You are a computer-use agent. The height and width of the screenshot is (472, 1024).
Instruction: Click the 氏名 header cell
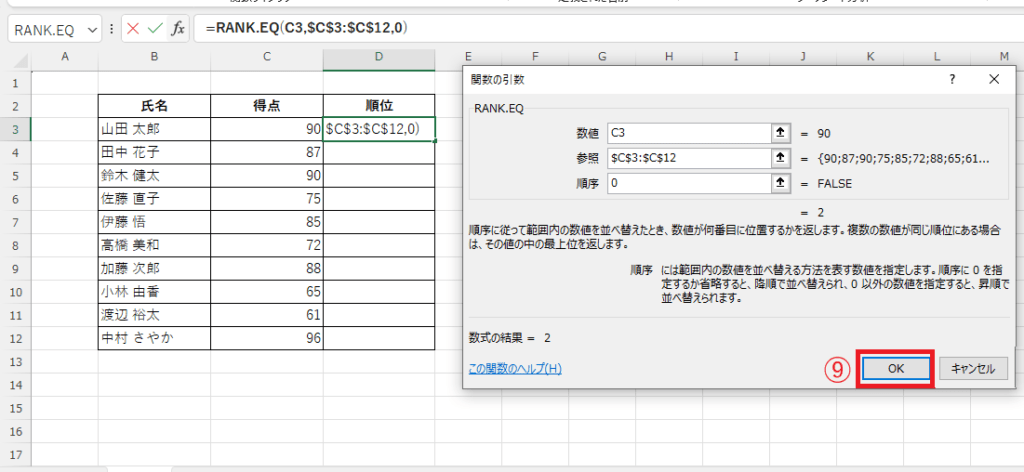point(154,106)
